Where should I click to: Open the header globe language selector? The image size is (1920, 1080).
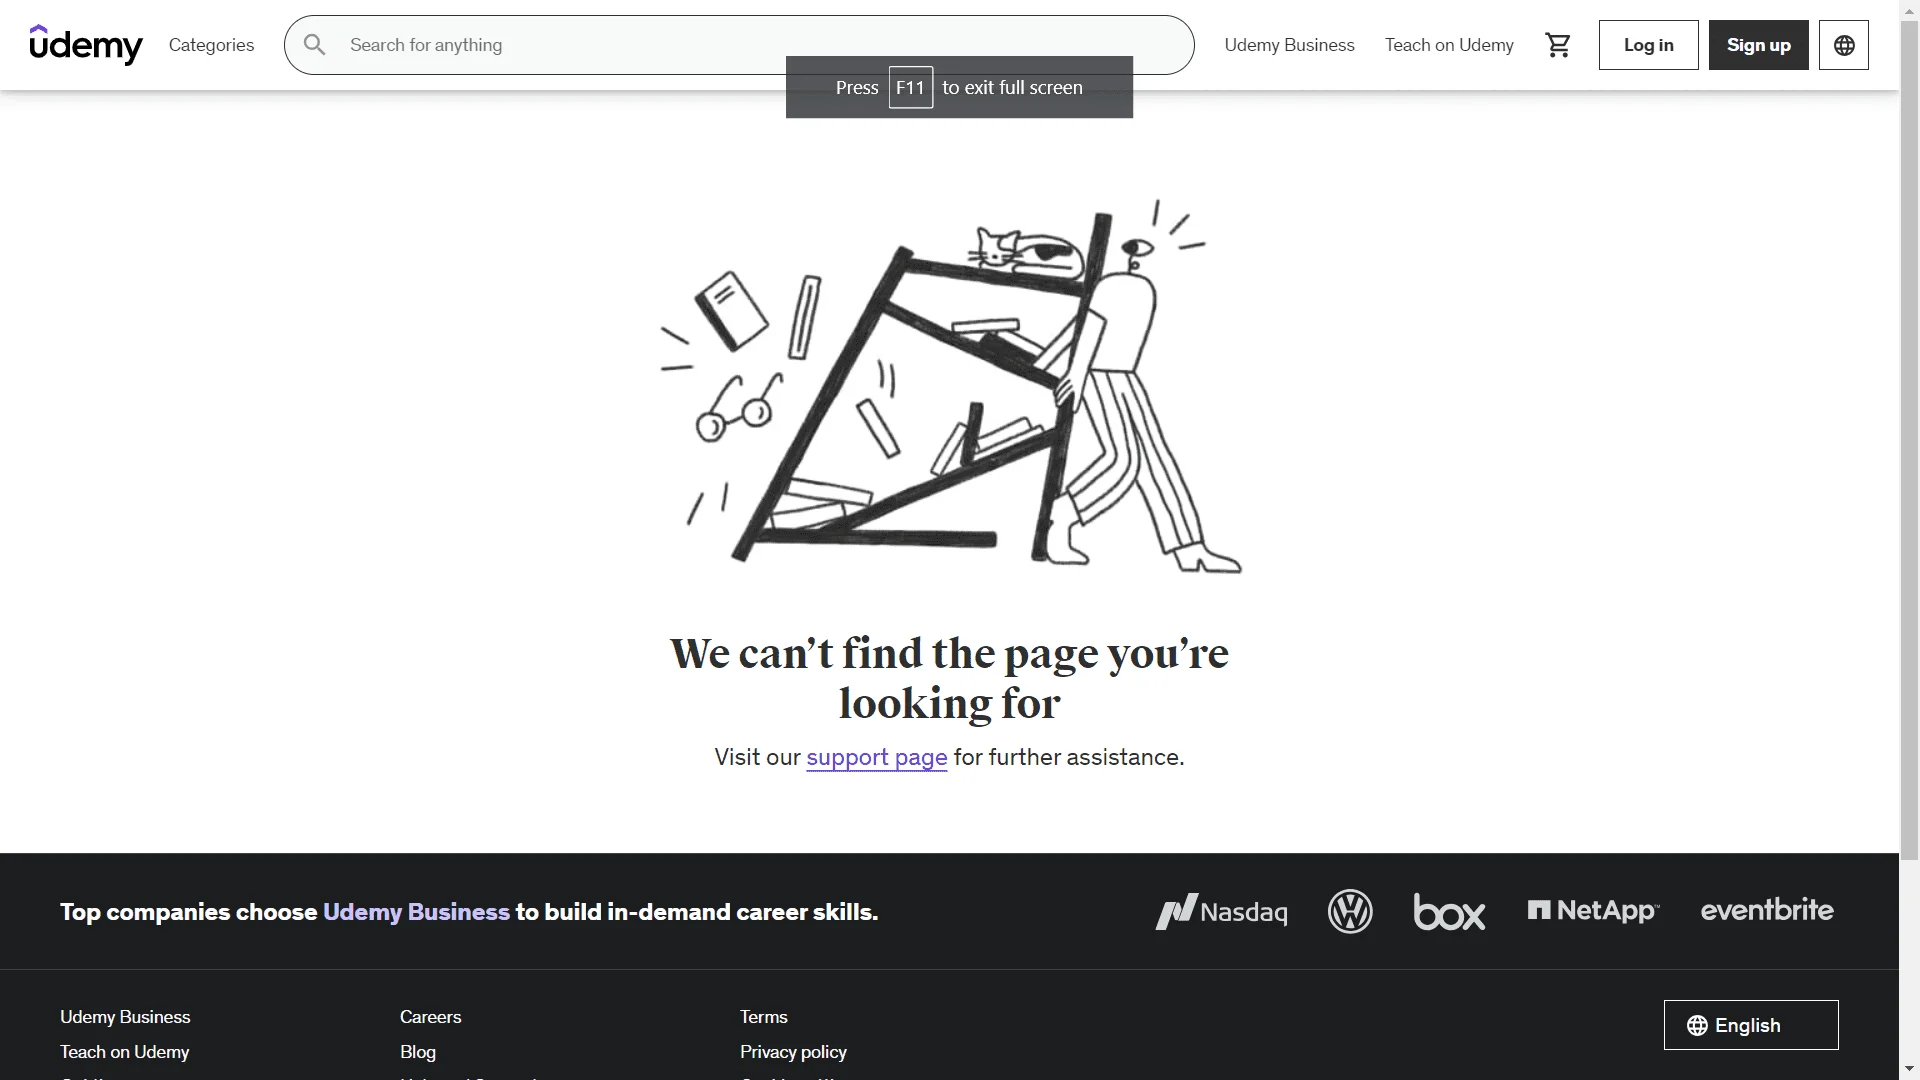tap(1843, 45)
